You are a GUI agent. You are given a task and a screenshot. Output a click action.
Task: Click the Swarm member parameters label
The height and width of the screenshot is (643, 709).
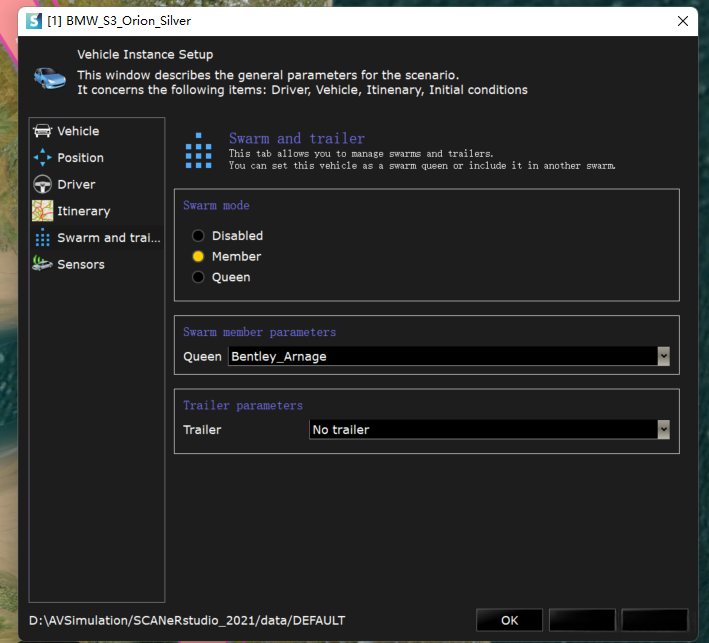point(260,332)
